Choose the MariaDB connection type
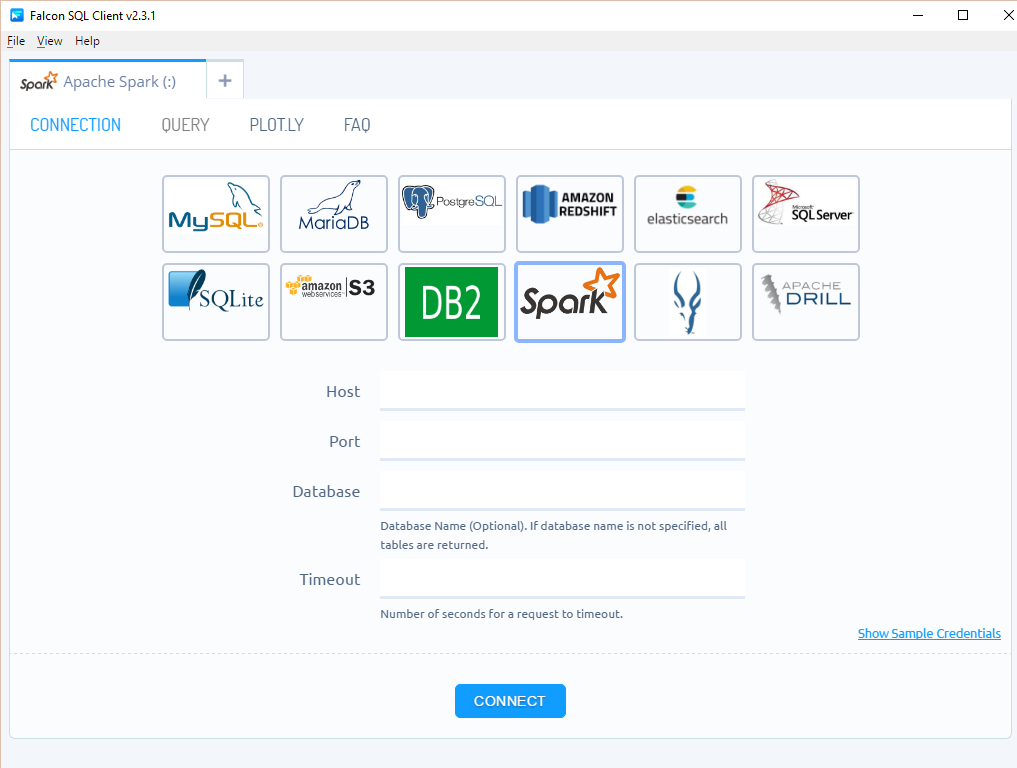 pos(334,214)
